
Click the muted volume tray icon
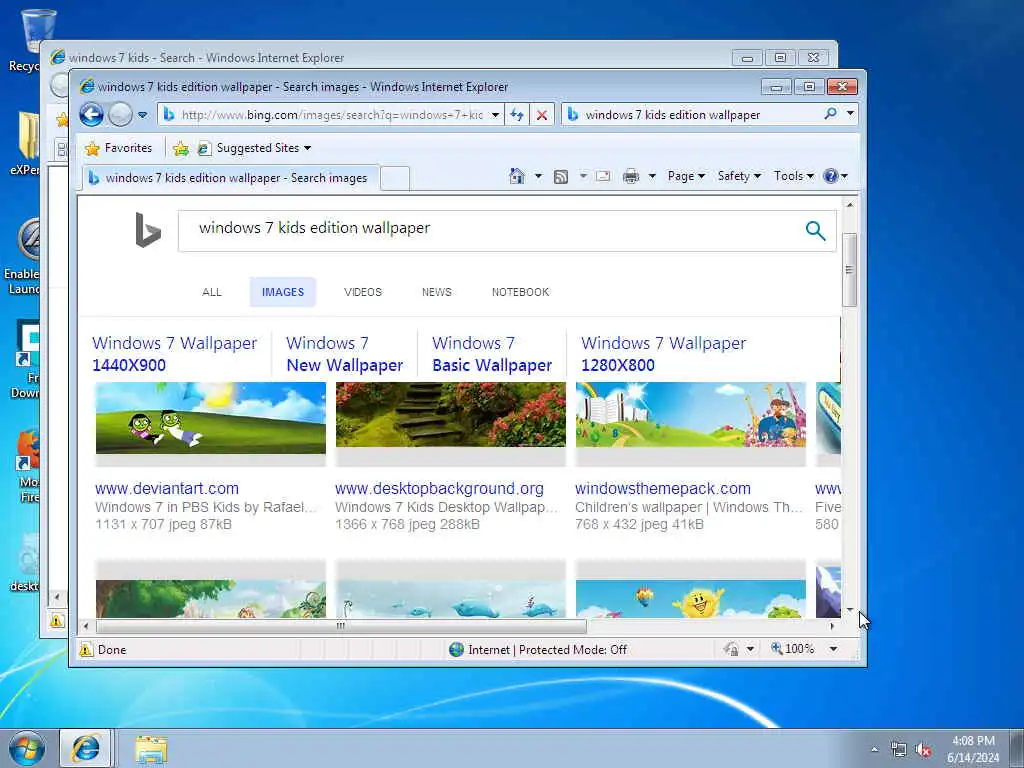click(x=923, y=750)
